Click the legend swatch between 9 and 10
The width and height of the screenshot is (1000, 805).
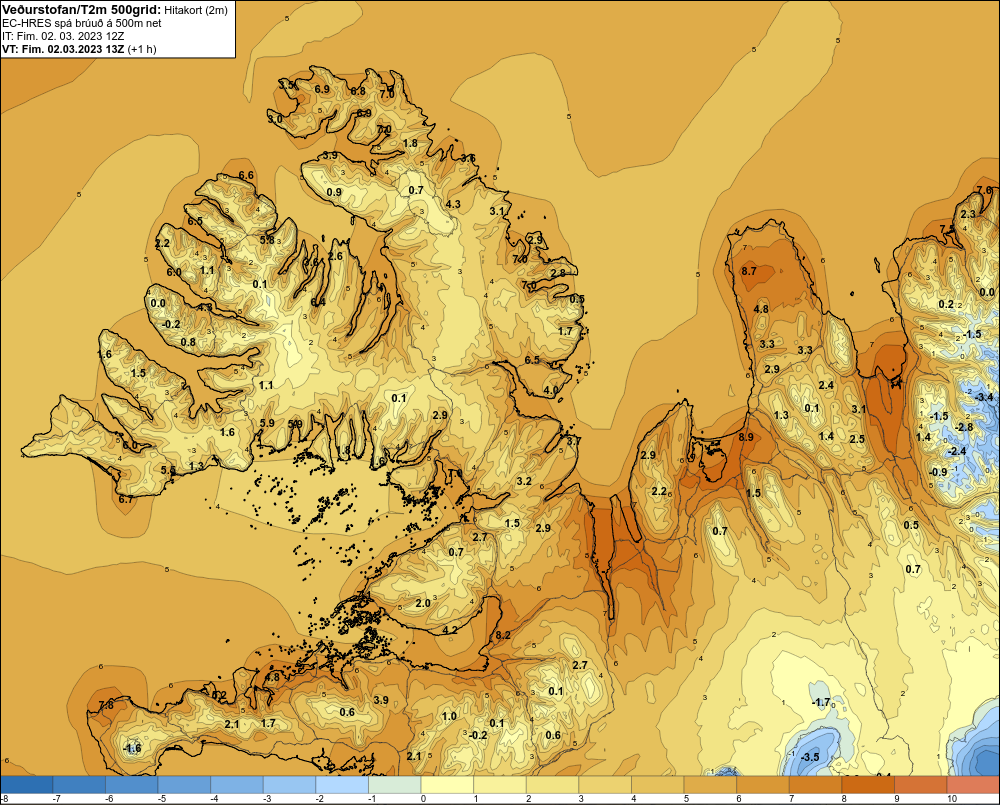tap(920, 784)
